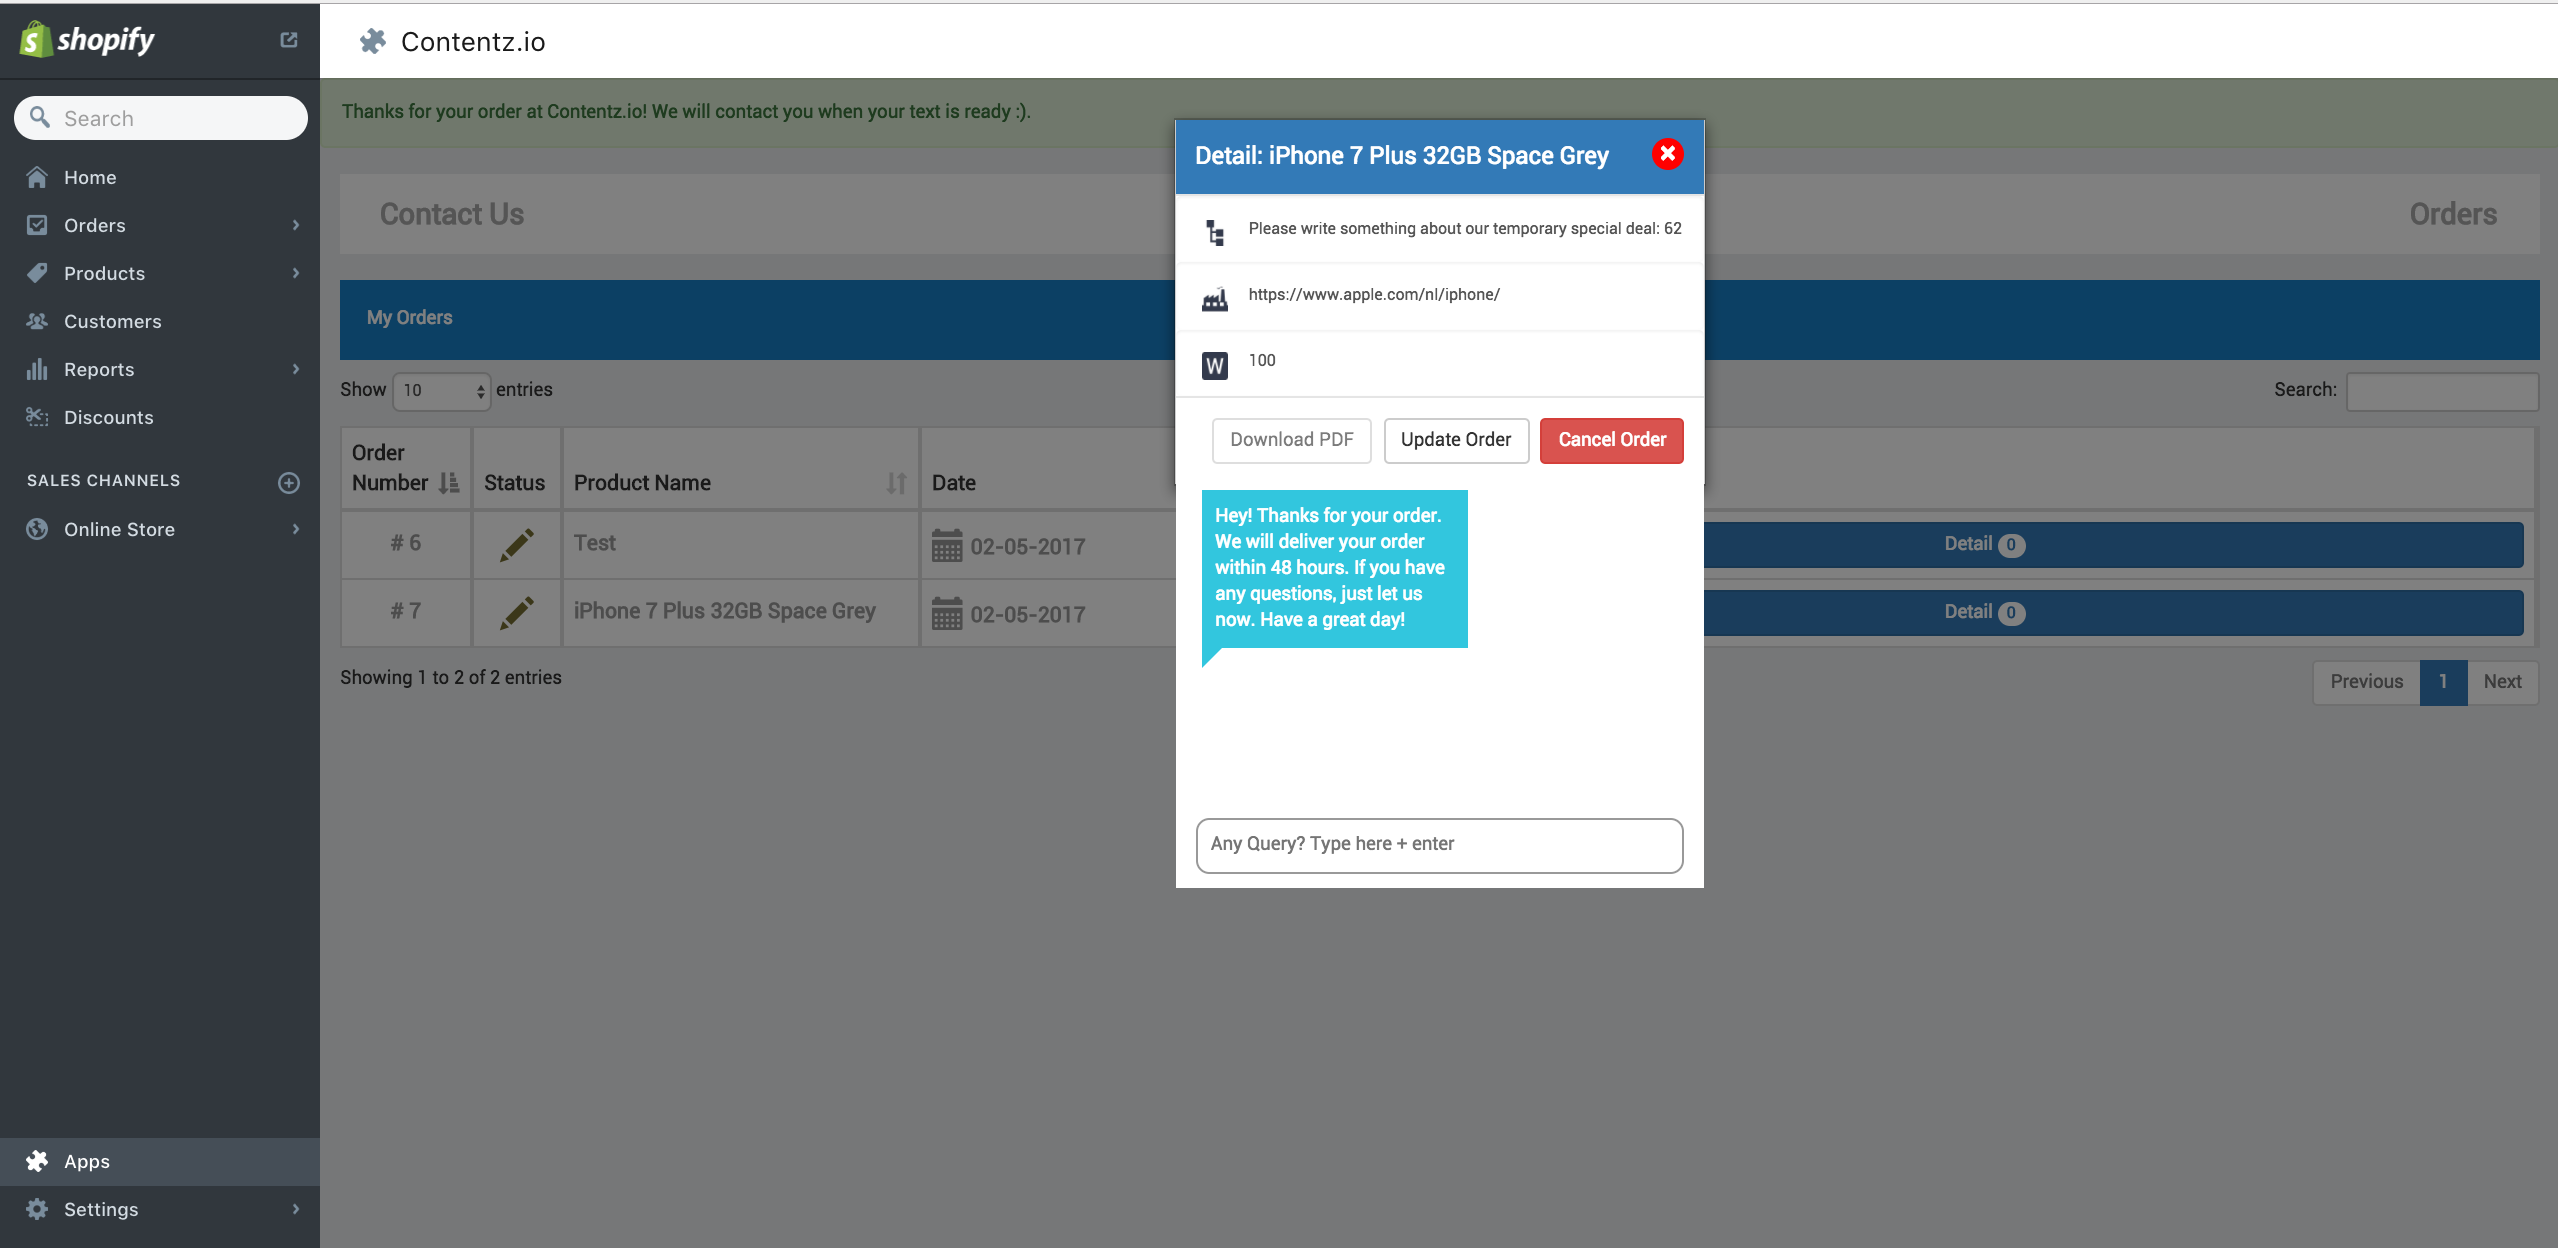
Task: Sort by Order Number column icon
Action: 449,483
